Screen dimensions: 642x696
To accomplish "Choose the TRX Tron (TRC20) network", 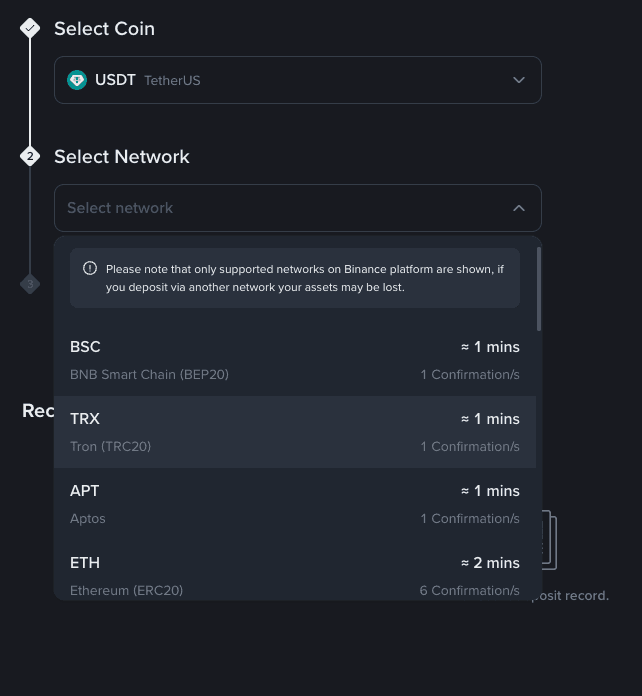I will 295,432.
